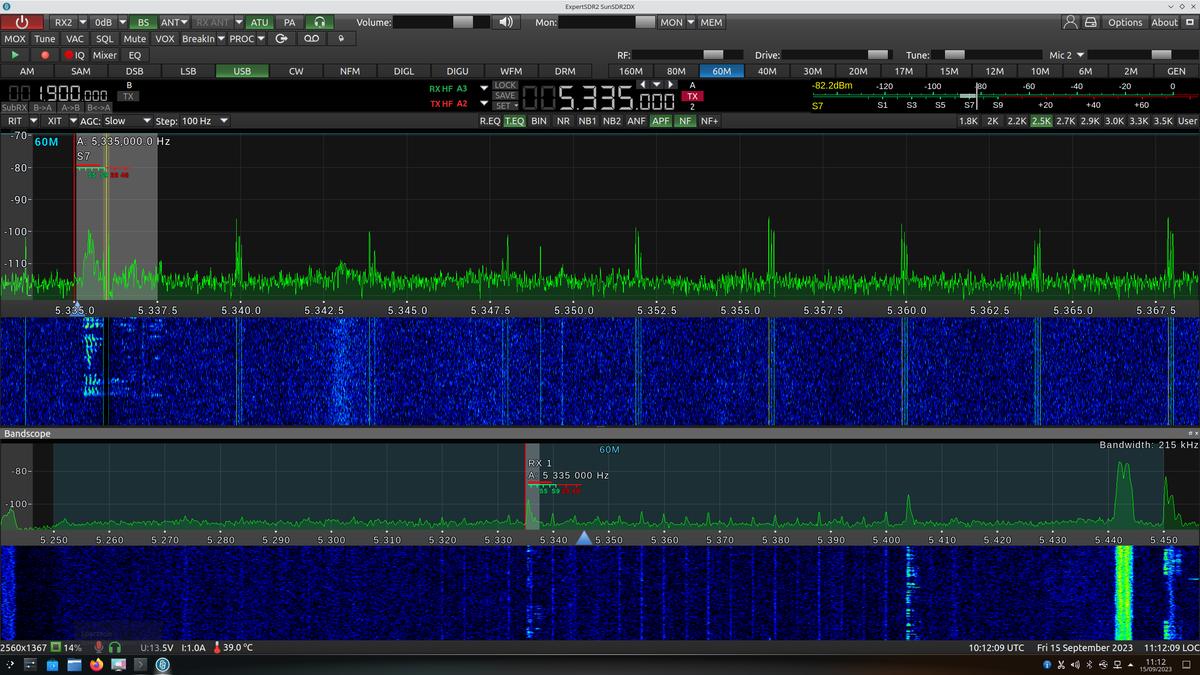Toggle the NR noise reduction button
This screenshot has height=675, width=1200.
coord(563,121)
